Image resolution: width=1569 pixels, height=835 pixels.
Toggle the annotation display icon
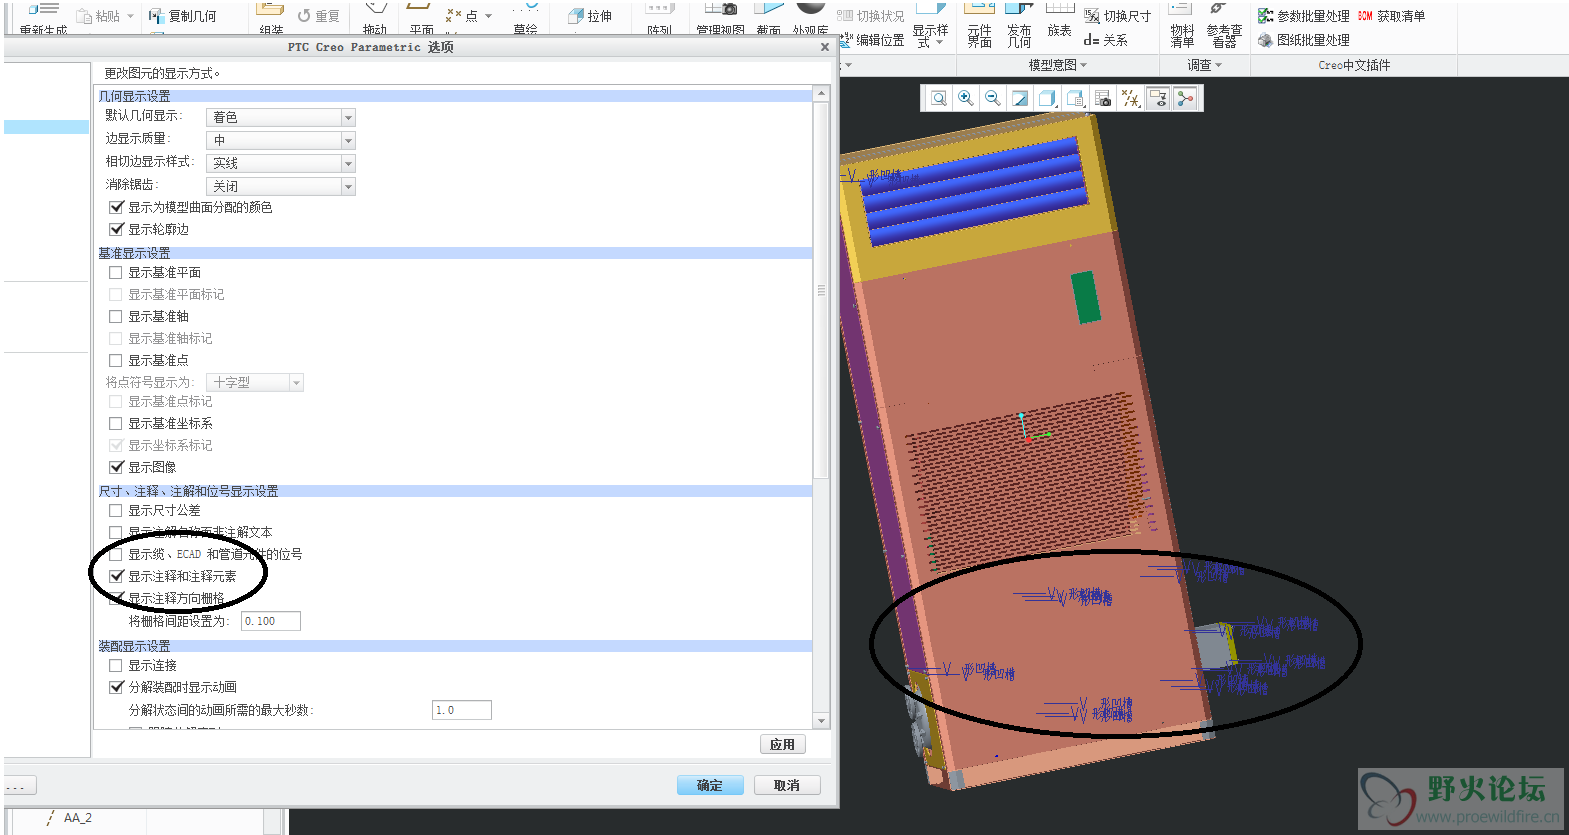[1158, 98]
